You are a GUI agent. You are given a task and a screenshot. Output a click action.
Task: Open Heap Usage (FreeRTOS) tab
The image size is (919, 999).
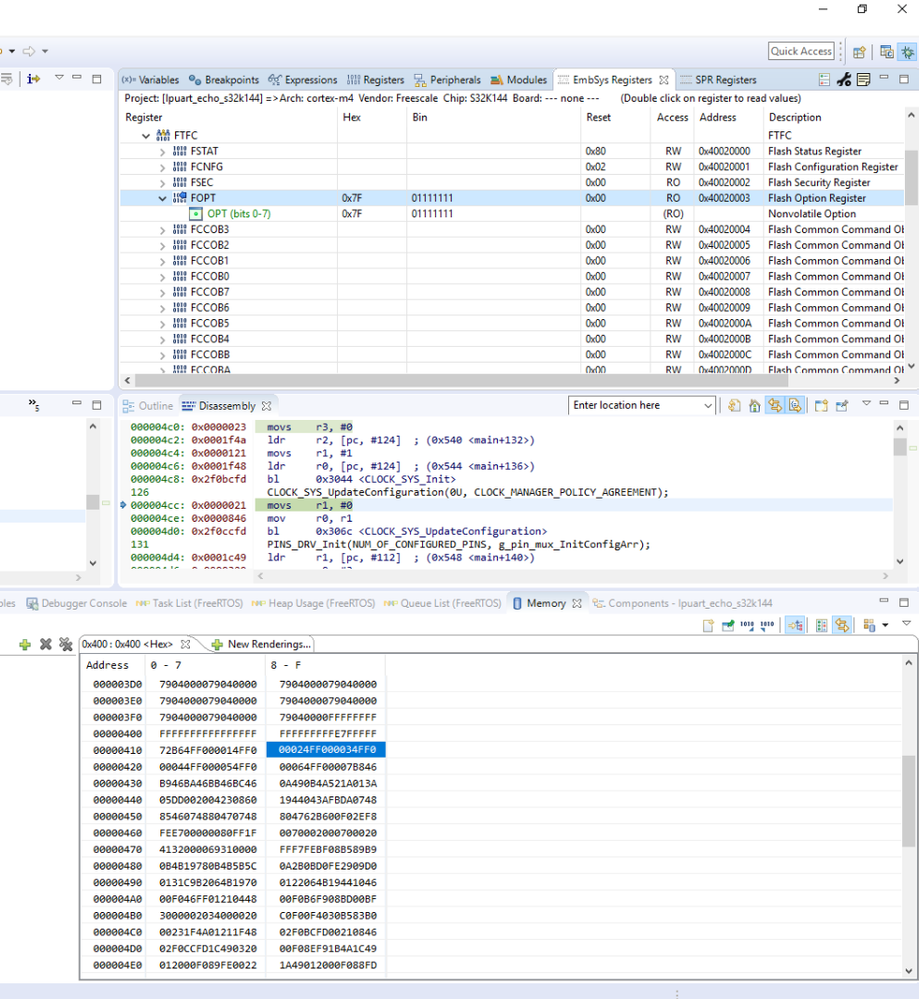tap(314, 603)
